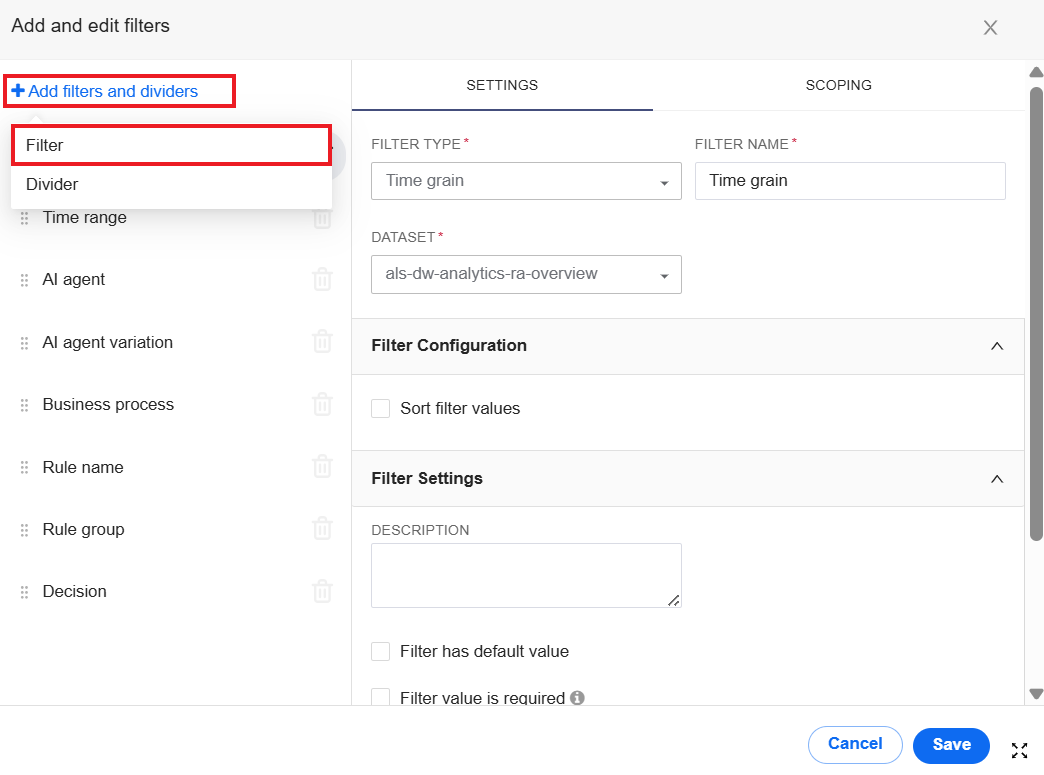Grab the Rule name drag handle
Viewport: 1044px width, 775px height.
[x=25, y=467]
